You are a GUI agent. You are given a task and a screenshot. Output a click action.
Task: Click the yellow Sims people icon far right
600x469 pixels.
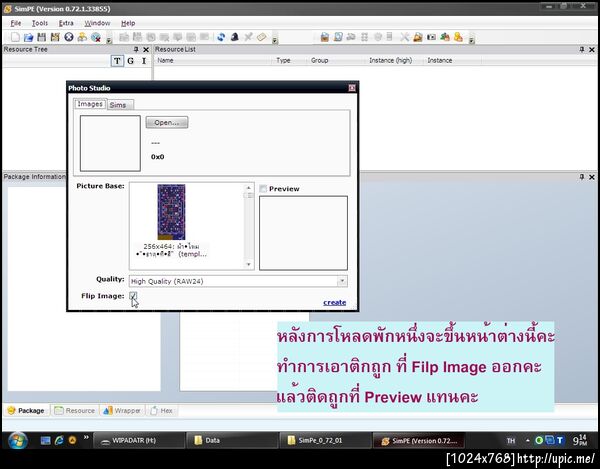[458, 37]
